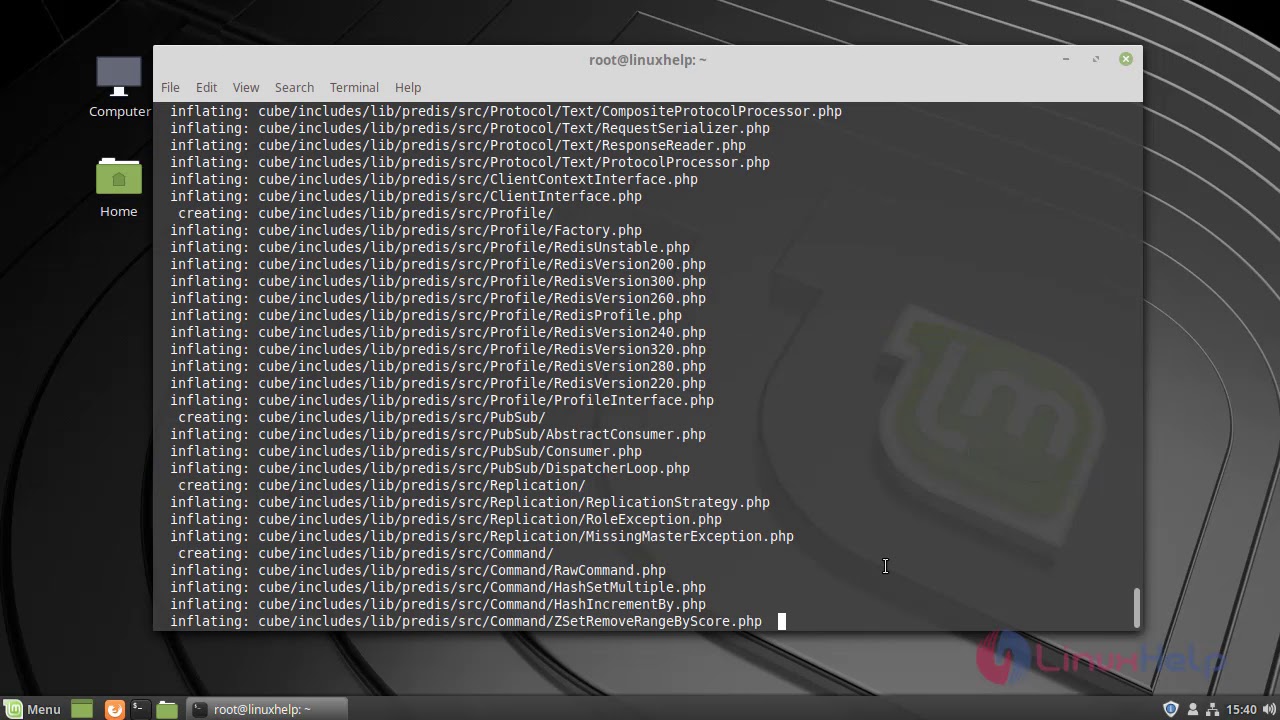Click the line ending in ClientContextInterface.php
Viewport: 1280px width, 720px height.
click(x=434, y=179)
